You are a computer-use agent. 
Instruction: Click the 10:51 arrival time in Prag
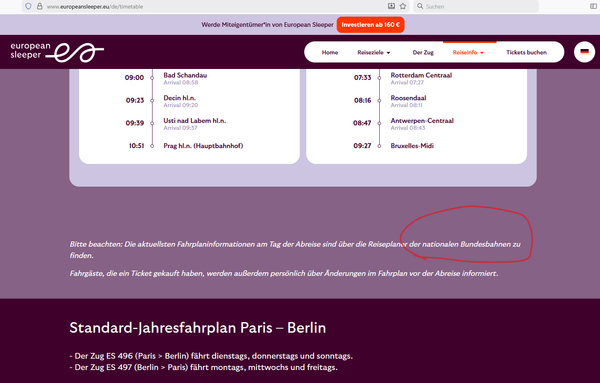(x=136, y=146)
